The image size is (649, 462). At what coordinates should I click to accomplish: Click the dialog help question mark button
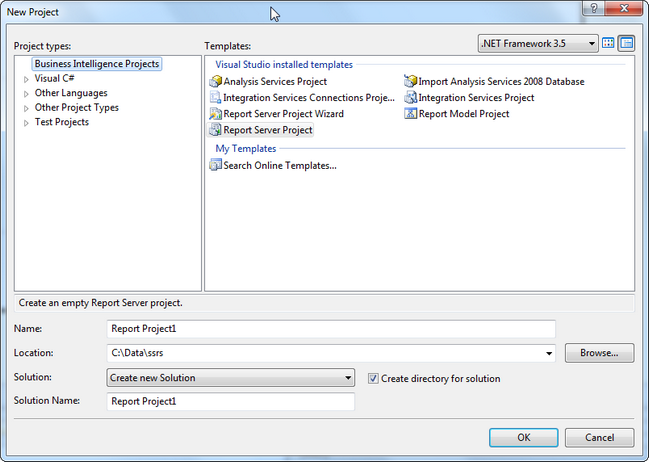(593, 8)
